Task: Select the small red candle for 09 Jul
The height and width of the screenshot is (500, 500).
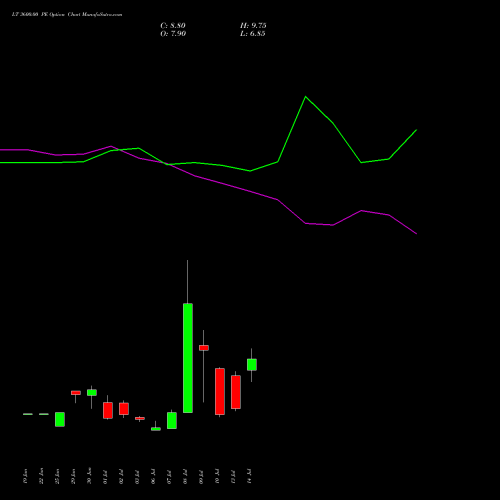Action: pyautogui.click(x=204, y=348)
